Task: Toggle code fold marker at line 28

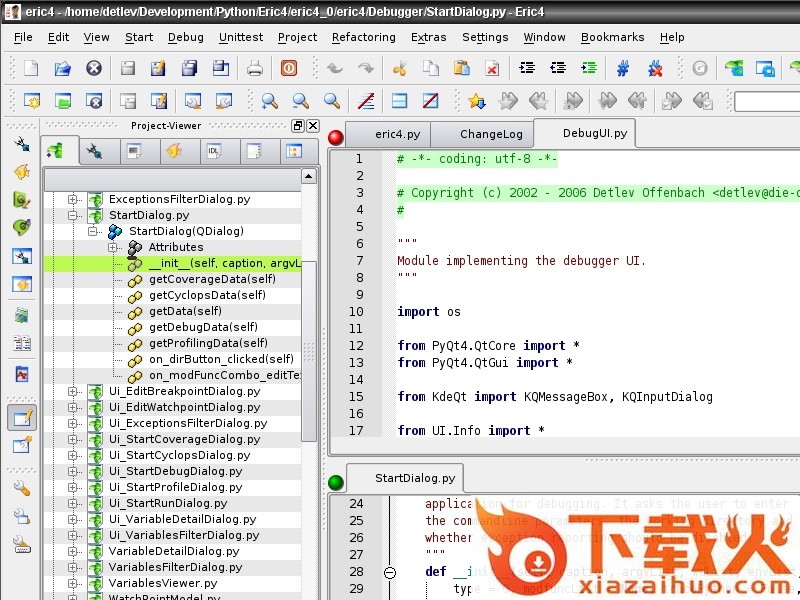Action: [390, 572]
